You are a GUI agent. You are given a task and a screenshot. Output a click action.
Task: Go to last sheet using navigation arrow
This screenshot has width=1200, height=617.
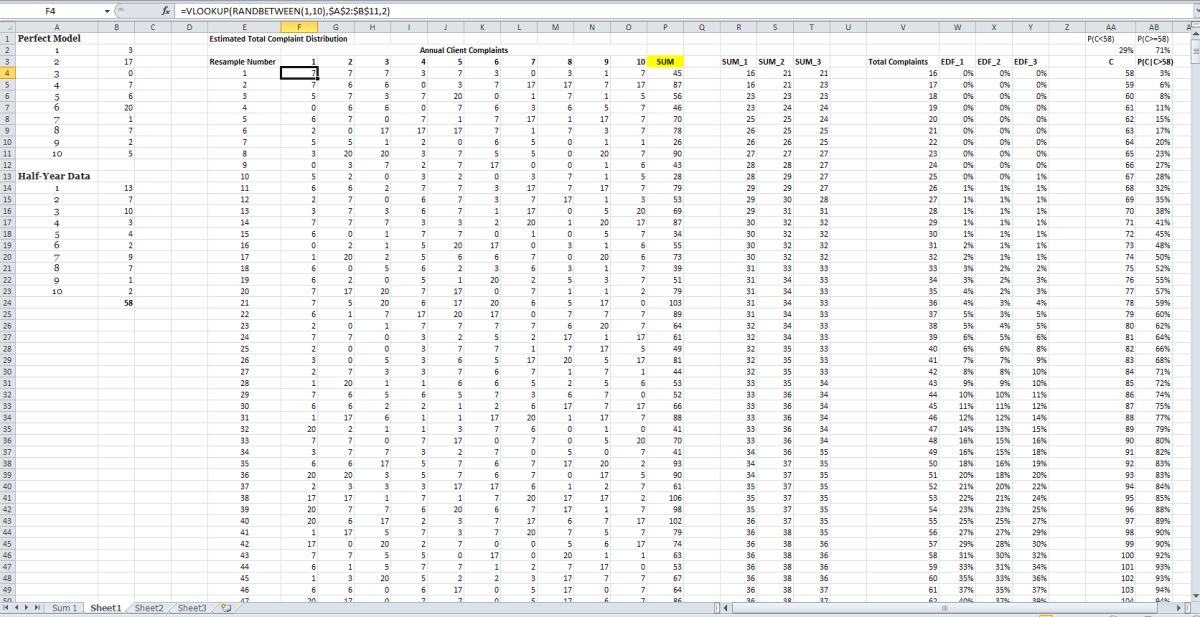39,608
